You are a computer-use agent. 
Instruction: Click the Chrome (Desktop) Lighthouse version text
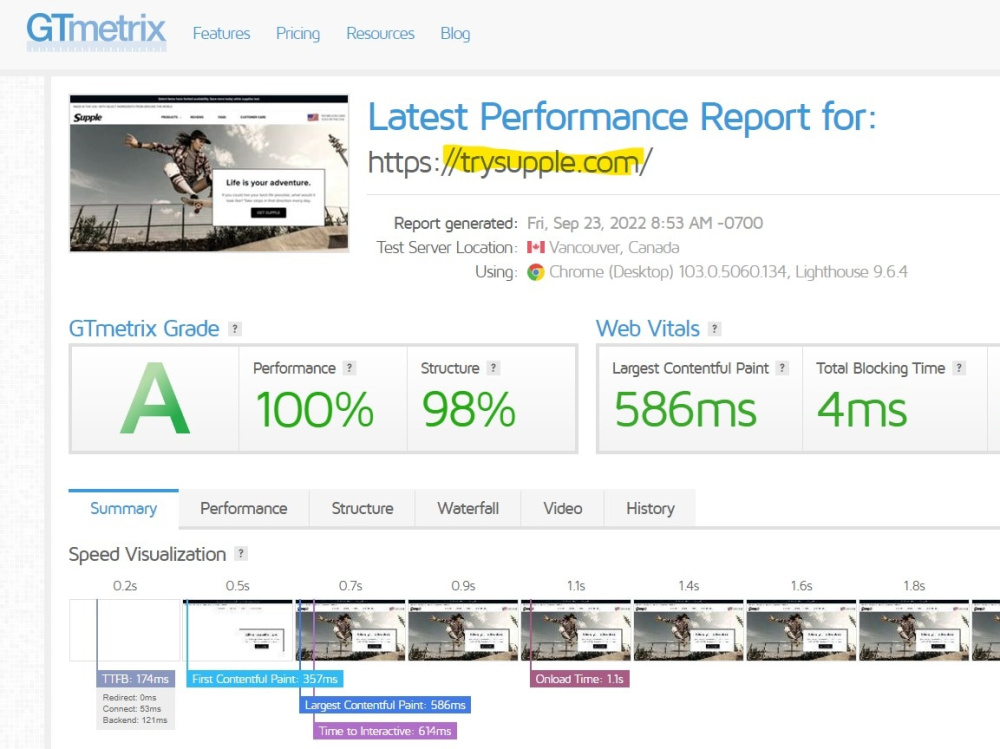tap(728, 272)
